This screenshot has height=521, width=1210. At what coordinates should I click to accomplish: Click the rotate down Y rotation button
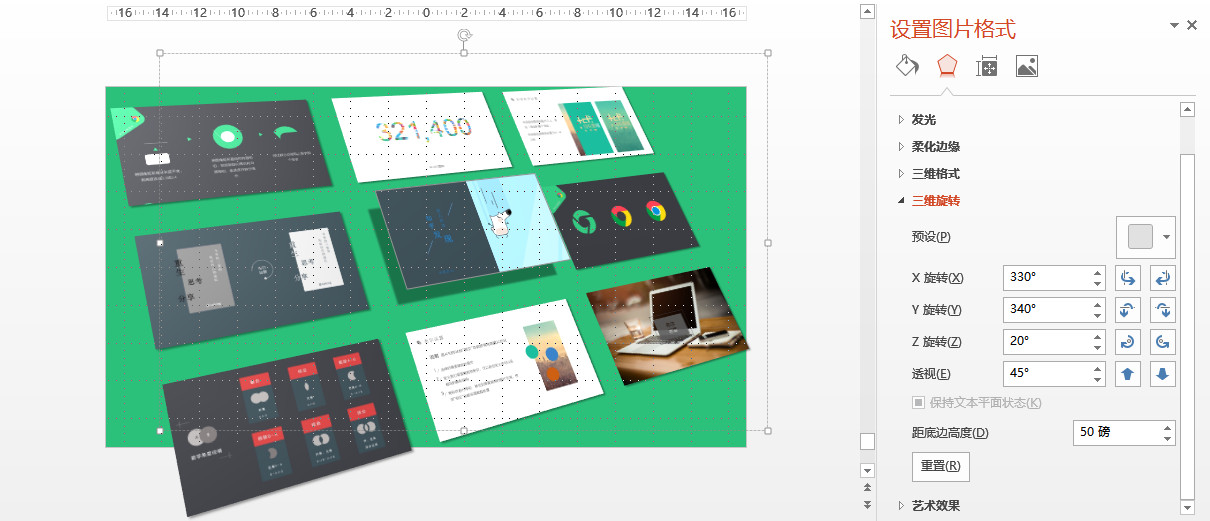tap(1163, 310)
